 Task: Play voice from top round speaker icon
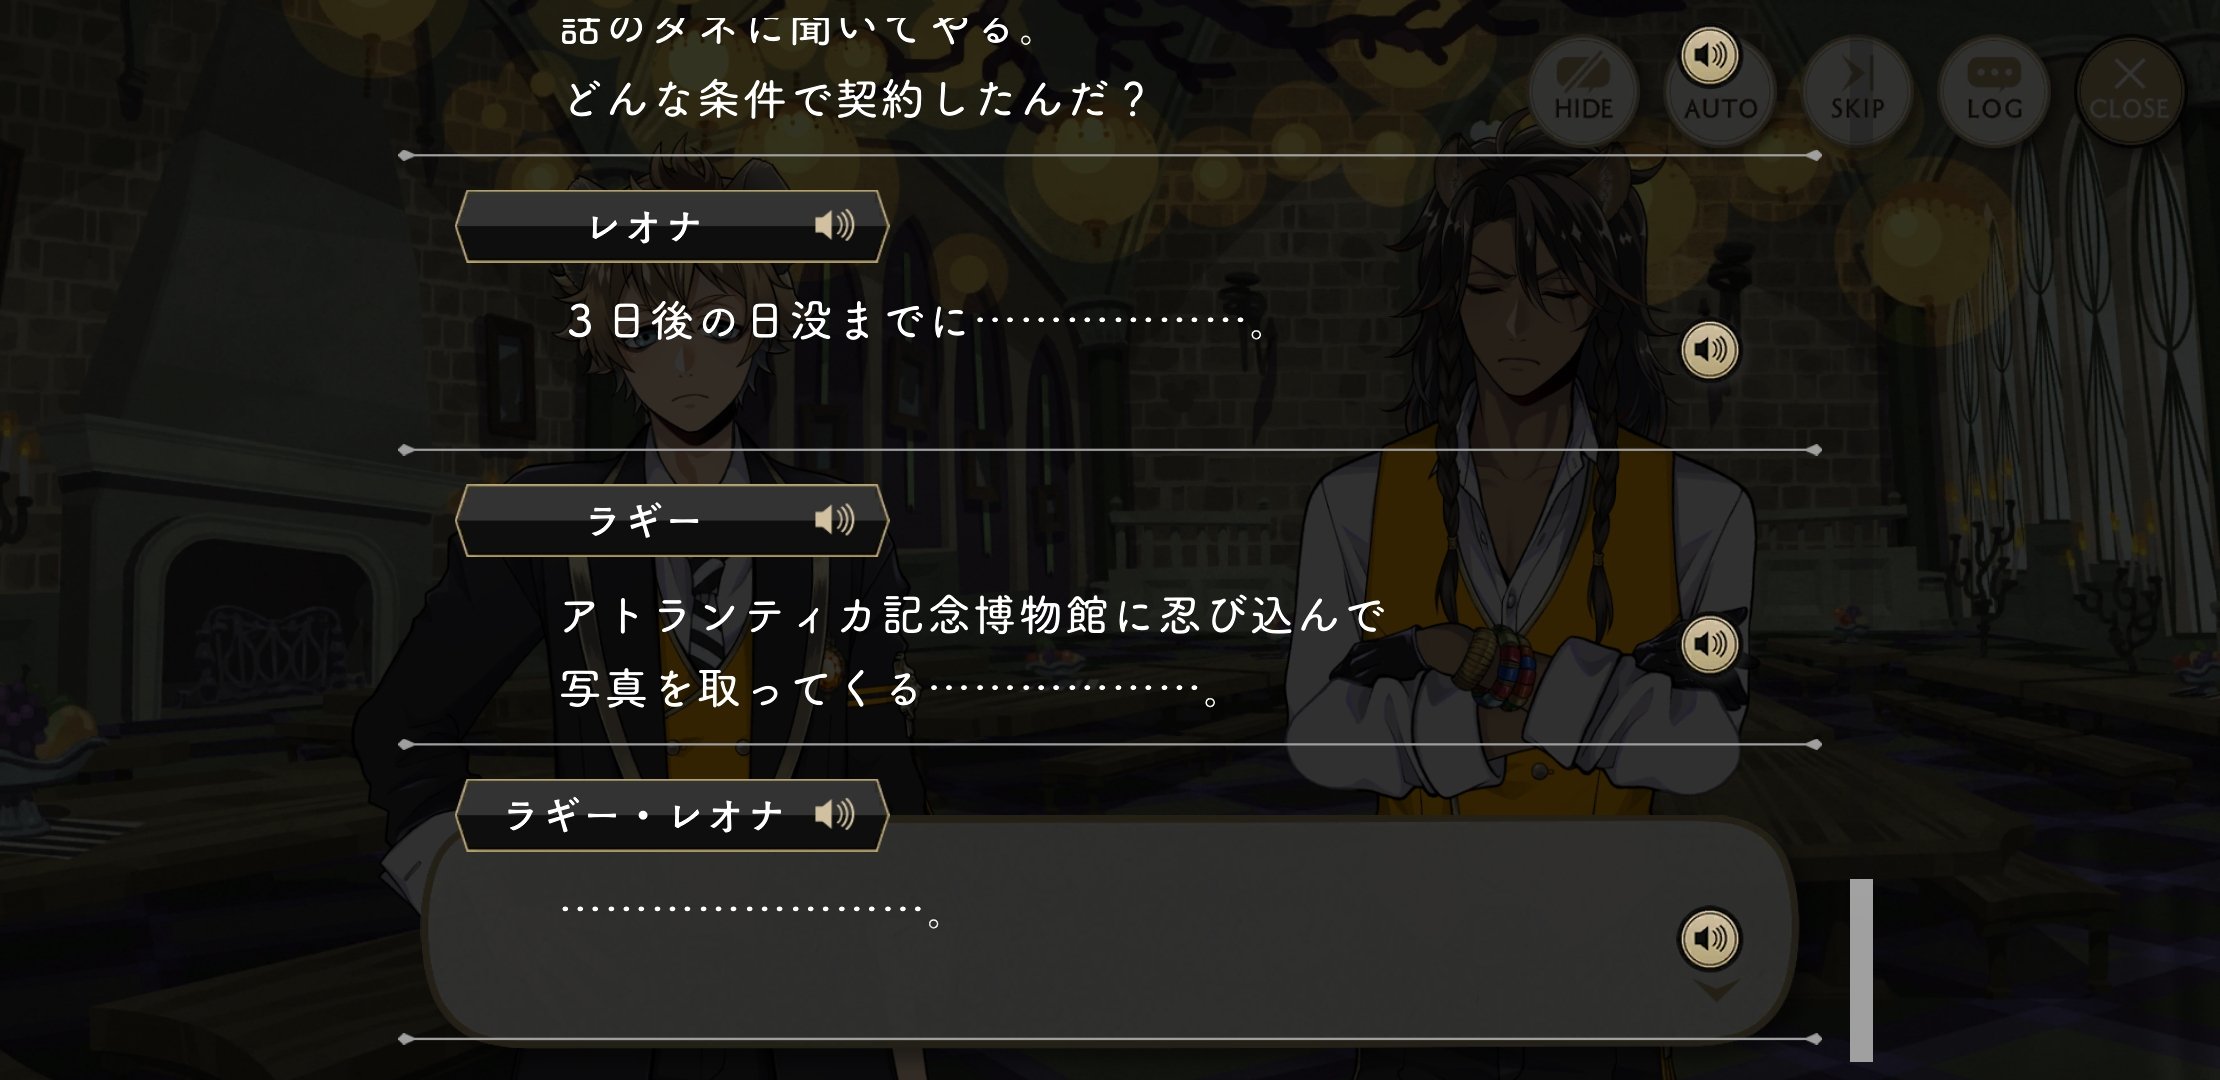[x=1710, y=55]
